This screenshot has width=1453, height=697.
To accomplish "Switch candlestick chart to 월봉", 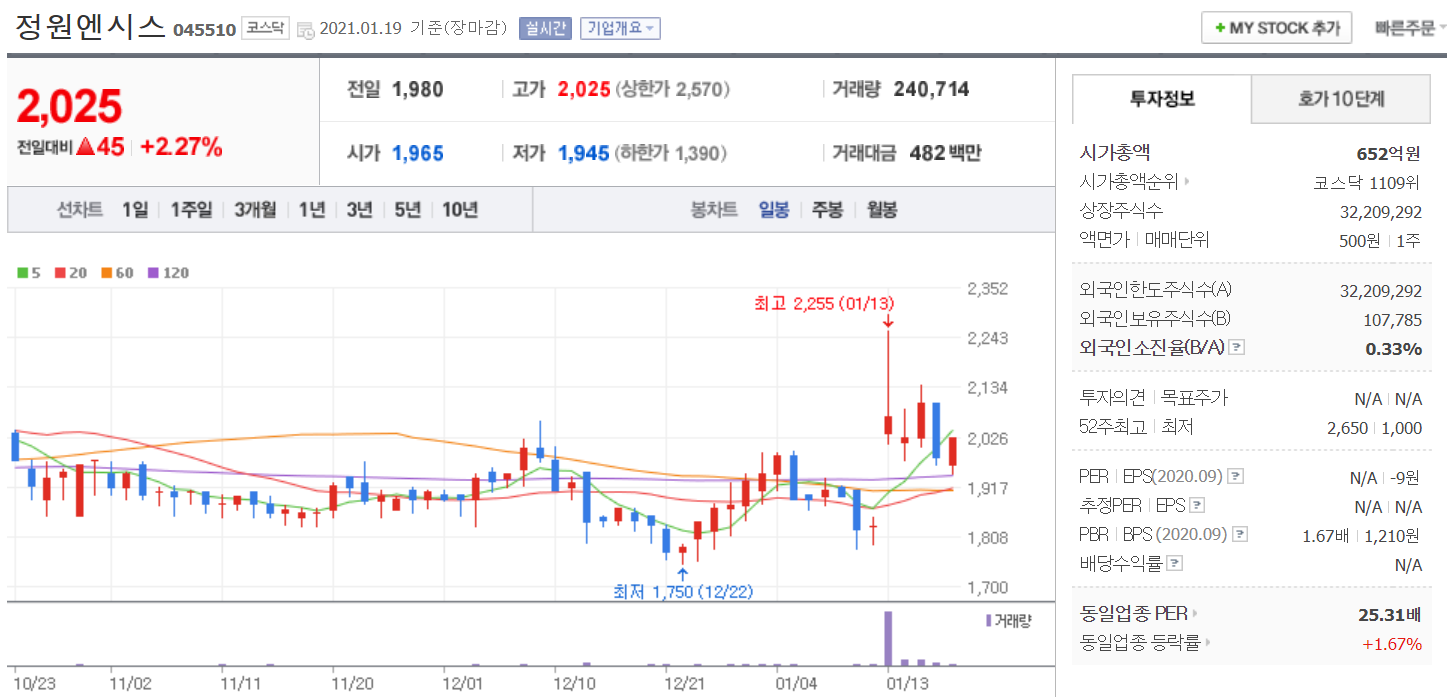I will click(x=881, y=210).
